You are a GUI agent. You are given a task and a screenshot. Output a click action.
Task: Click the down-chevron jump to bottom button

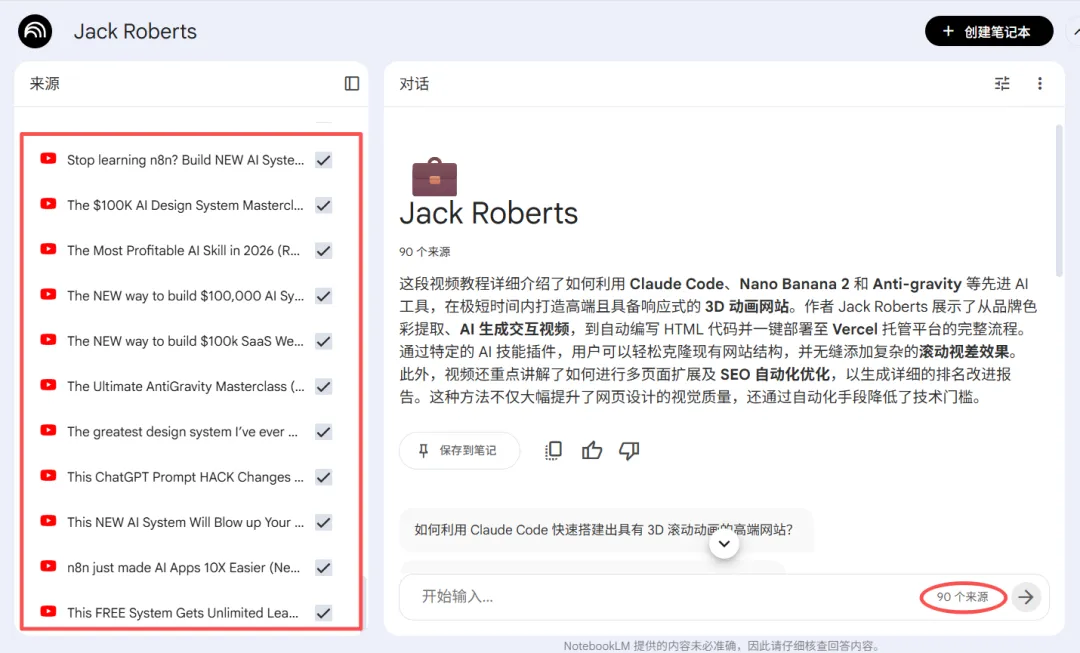click(x=724, y=543)
